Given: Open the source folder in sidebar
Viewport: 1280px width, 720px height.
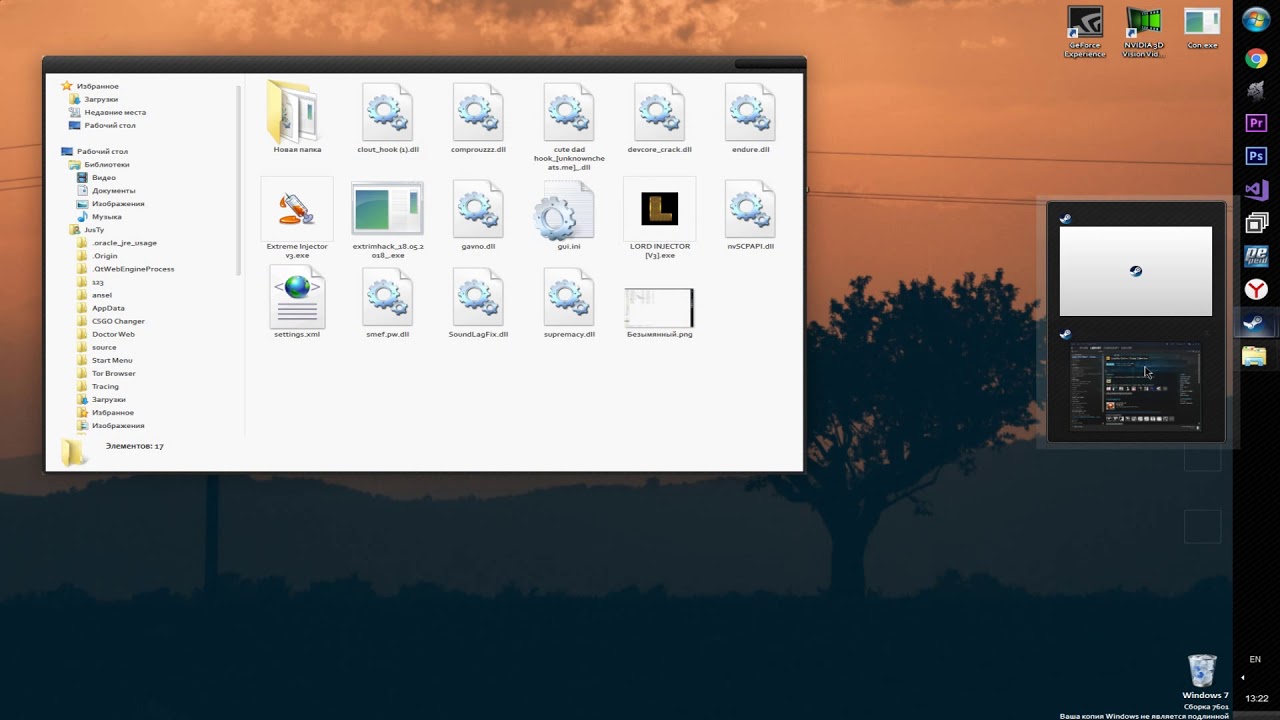Looking at the screenshot, I should coord(104,347).
